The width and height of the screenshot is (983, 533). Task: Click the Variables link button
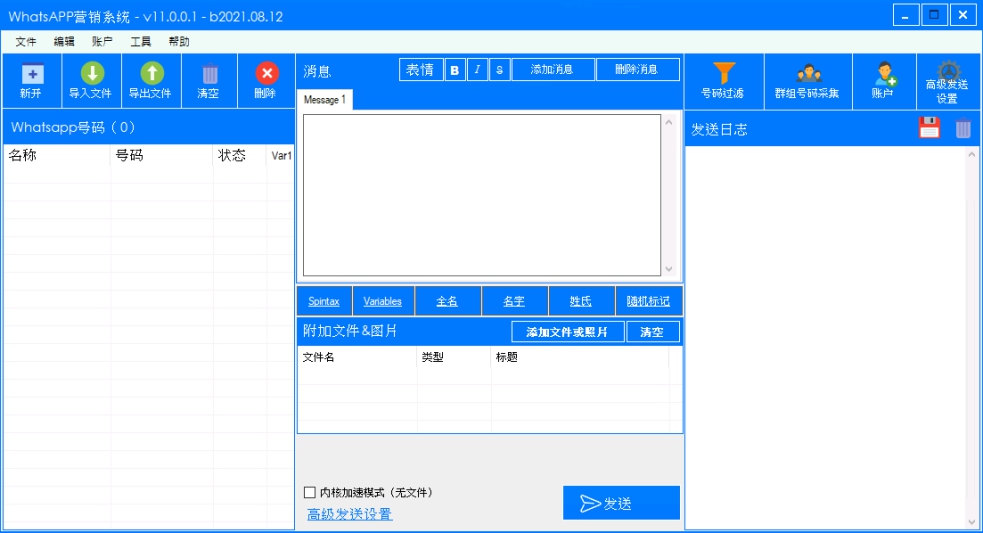click(382, 301)
